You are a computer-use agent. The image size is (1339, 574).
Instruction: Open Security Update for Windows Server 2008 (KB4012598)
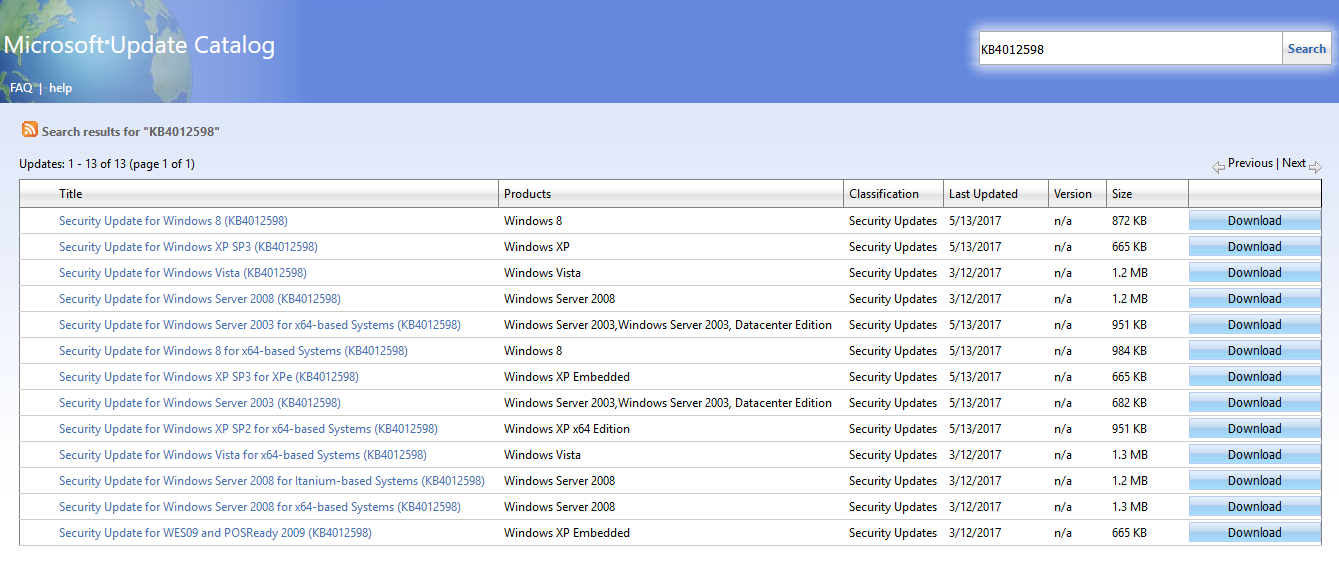(x=200, y=299)
